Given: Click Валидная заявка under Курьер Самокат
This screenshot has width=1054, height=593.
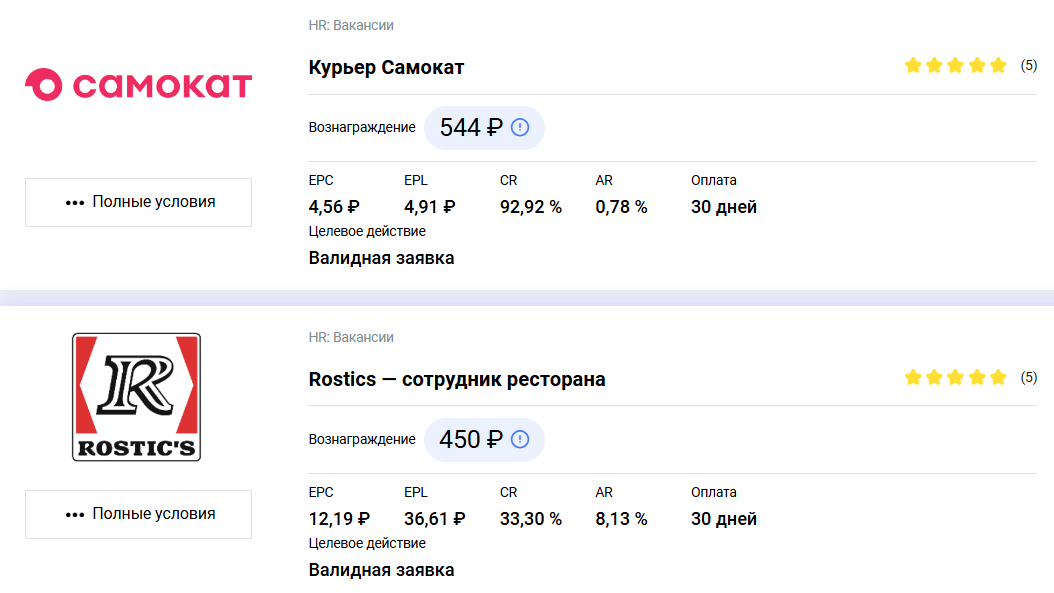Looking at the screenshot, I should click(381, 258).
